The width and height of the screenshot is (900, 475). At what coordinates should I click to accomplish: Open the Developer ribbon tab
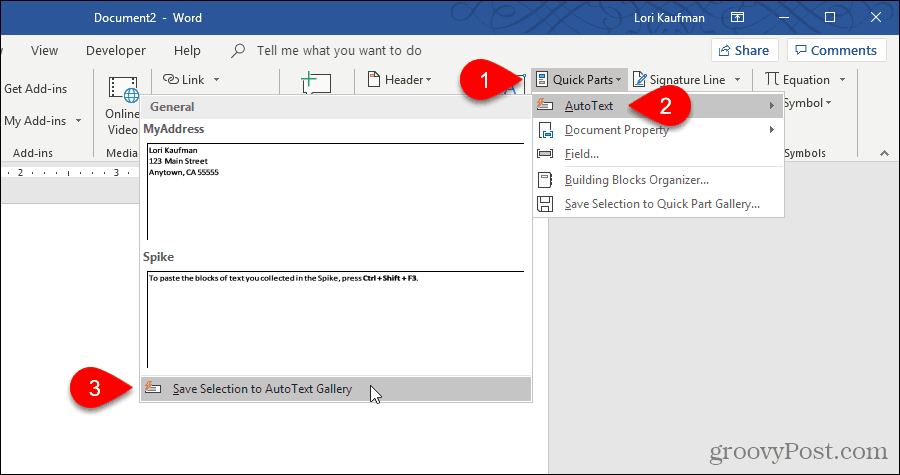tap(116, 50)
